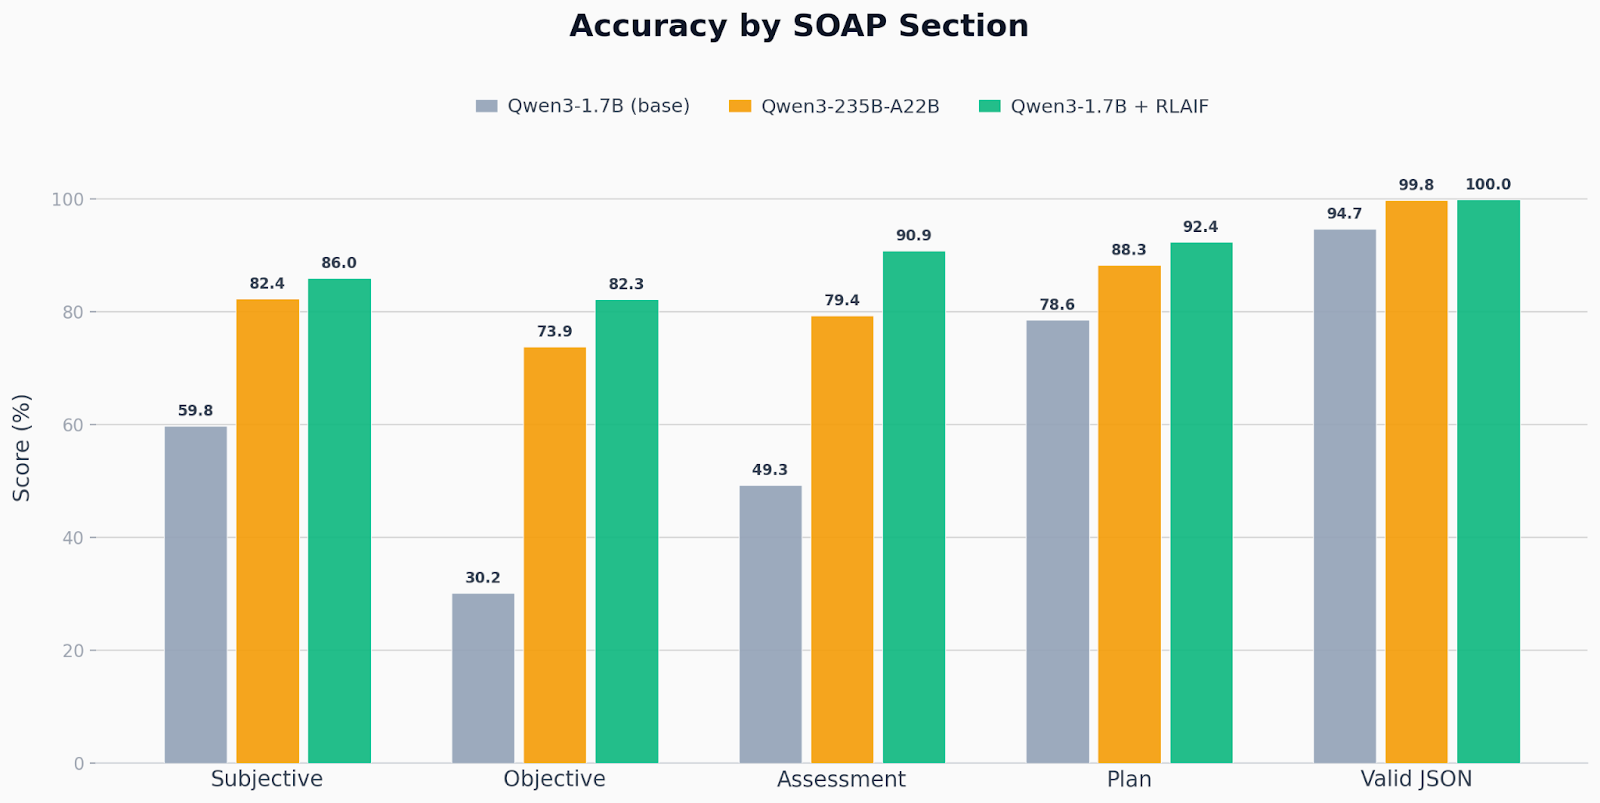Screen dimensions: 1600x803
Task: Select the gray Subjective bar labeled 59.8
Action: tap(196, 595)
